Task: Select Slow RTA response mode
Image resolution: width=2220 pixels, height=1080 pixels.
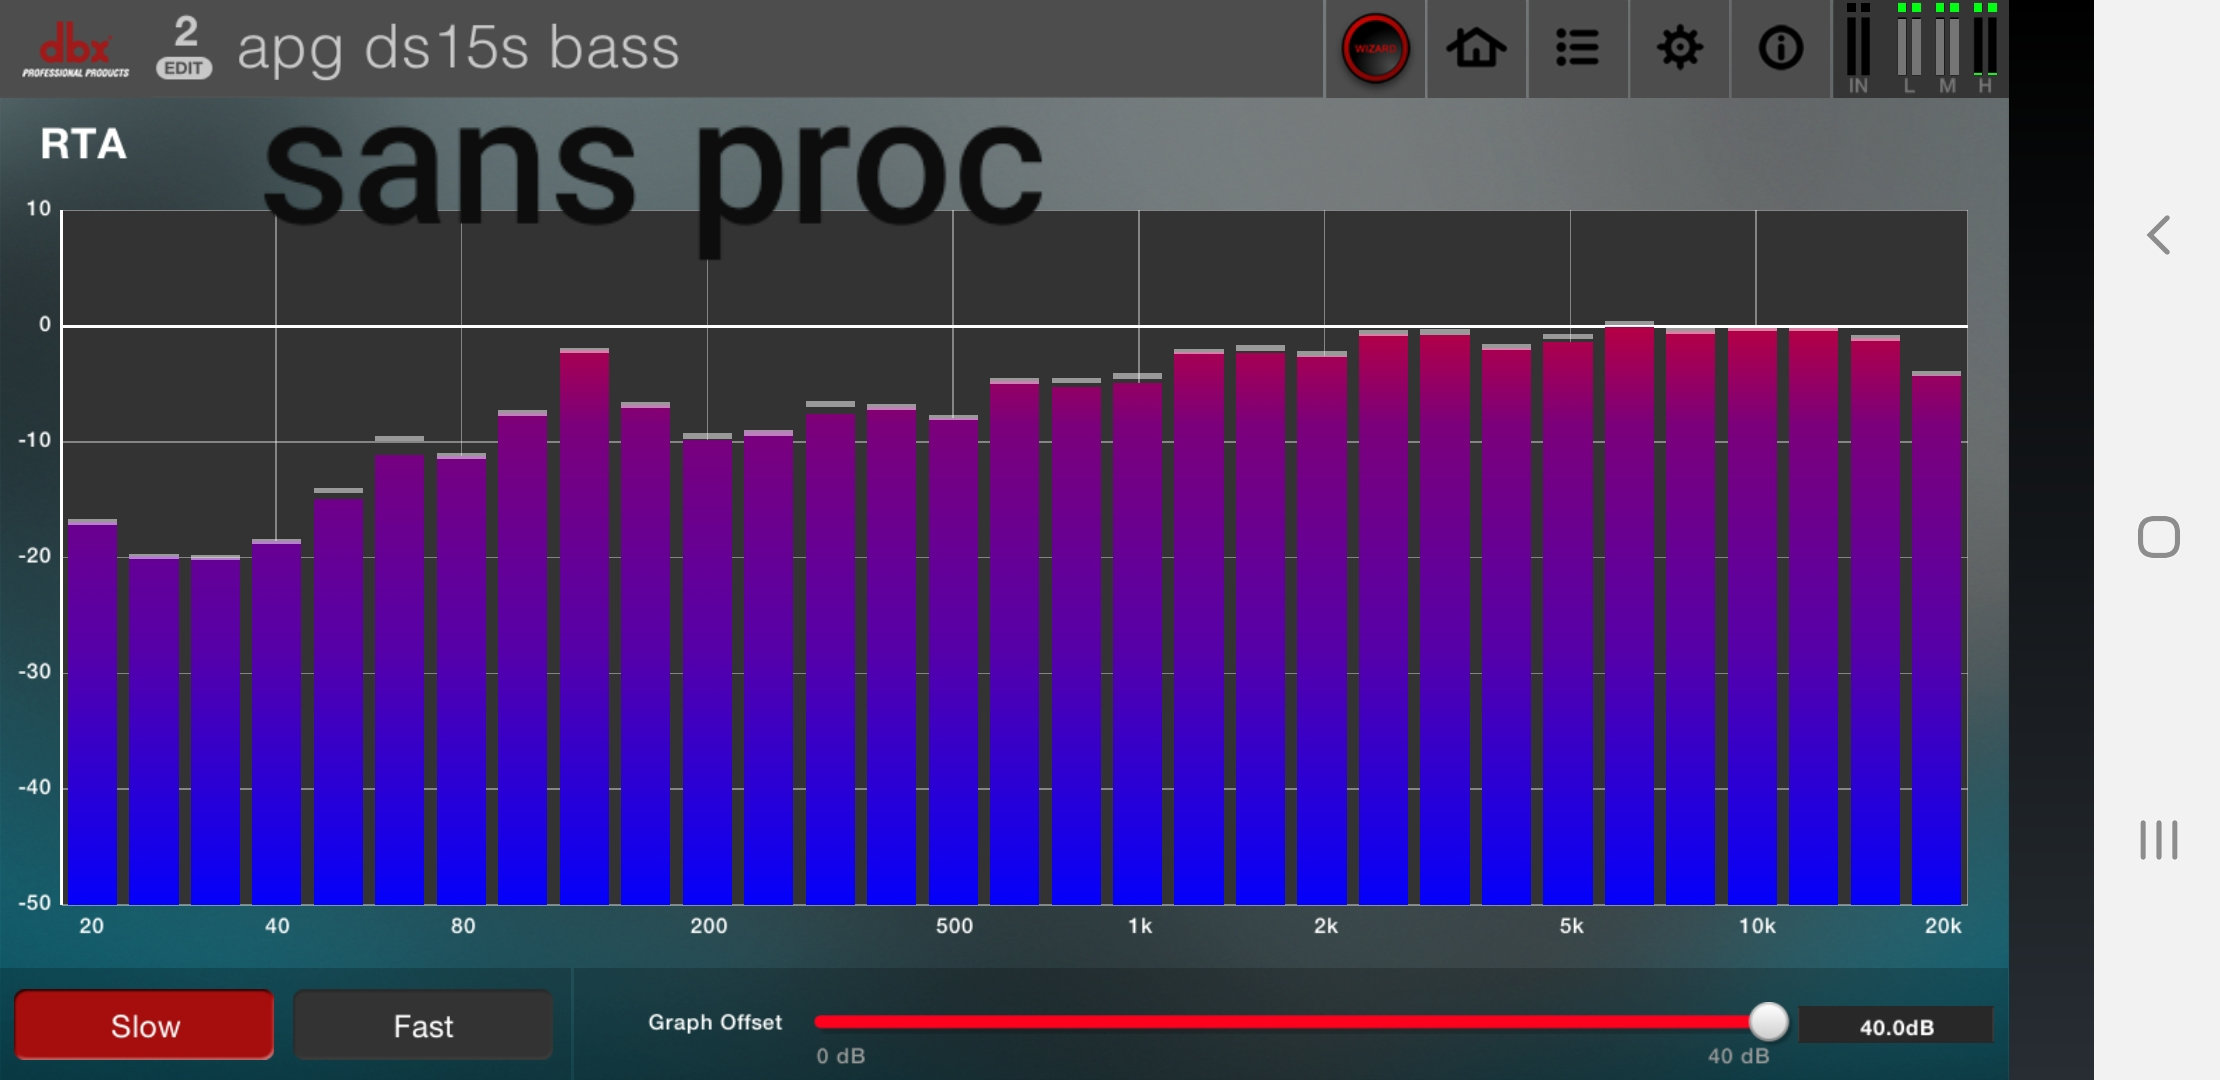Action: [x=144, y=1025]
